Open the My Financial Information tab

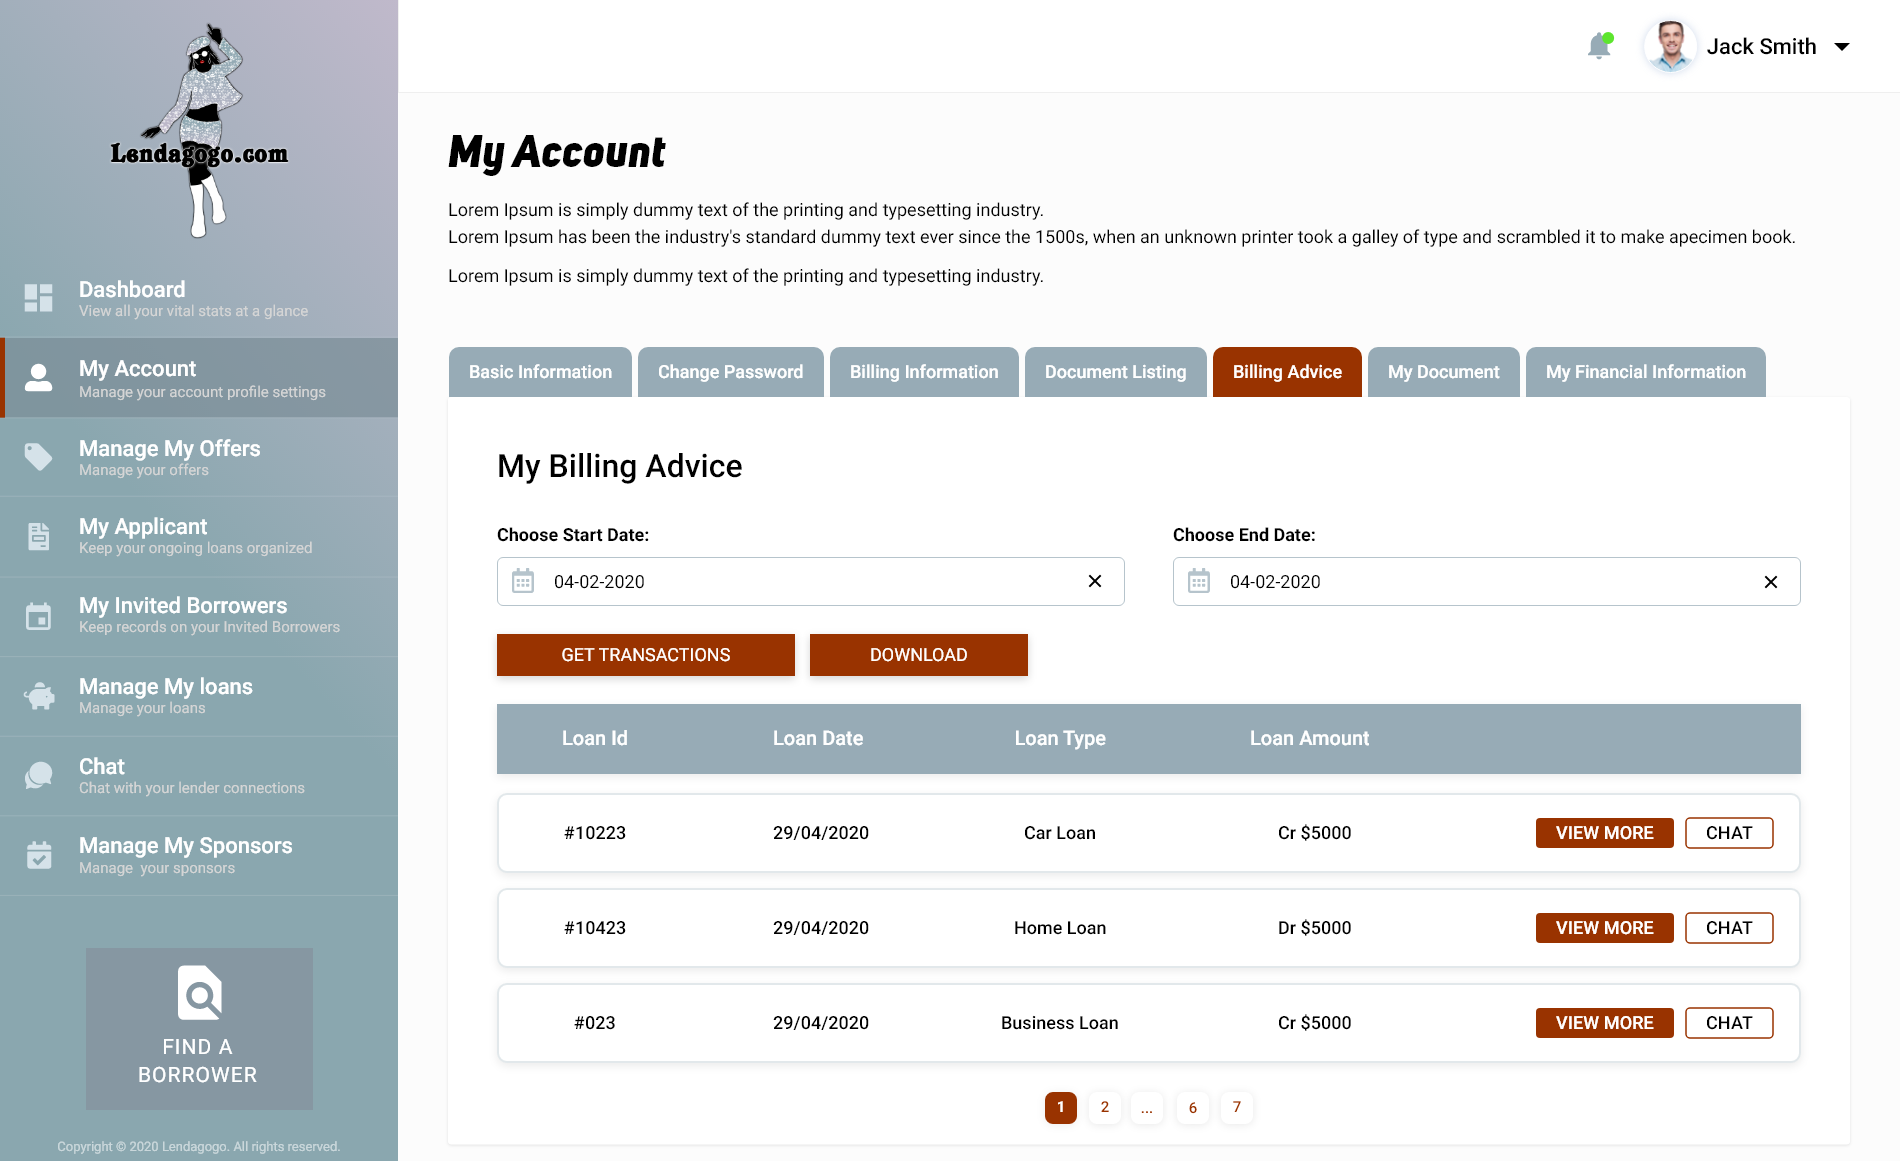point(1645,372)
